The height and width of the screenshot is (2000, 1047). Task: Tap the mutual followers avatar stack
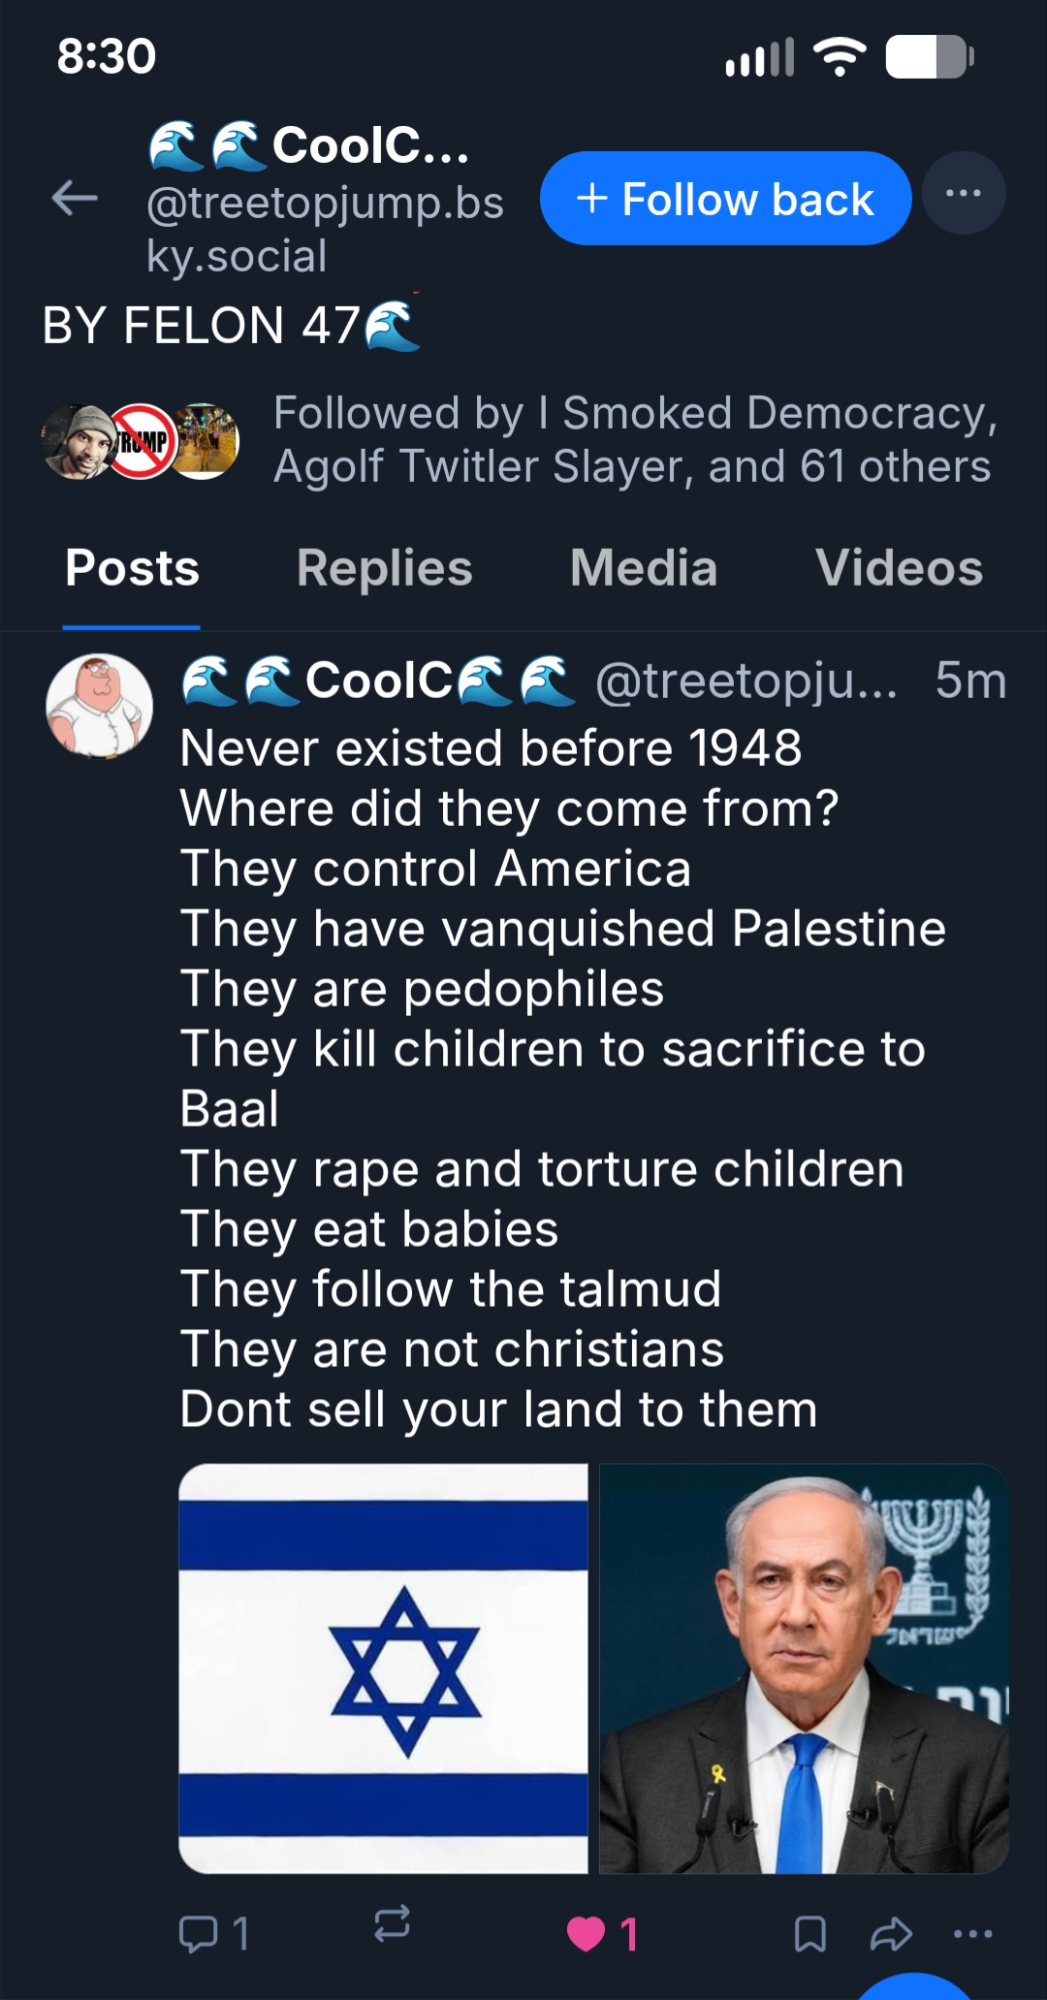140,441
